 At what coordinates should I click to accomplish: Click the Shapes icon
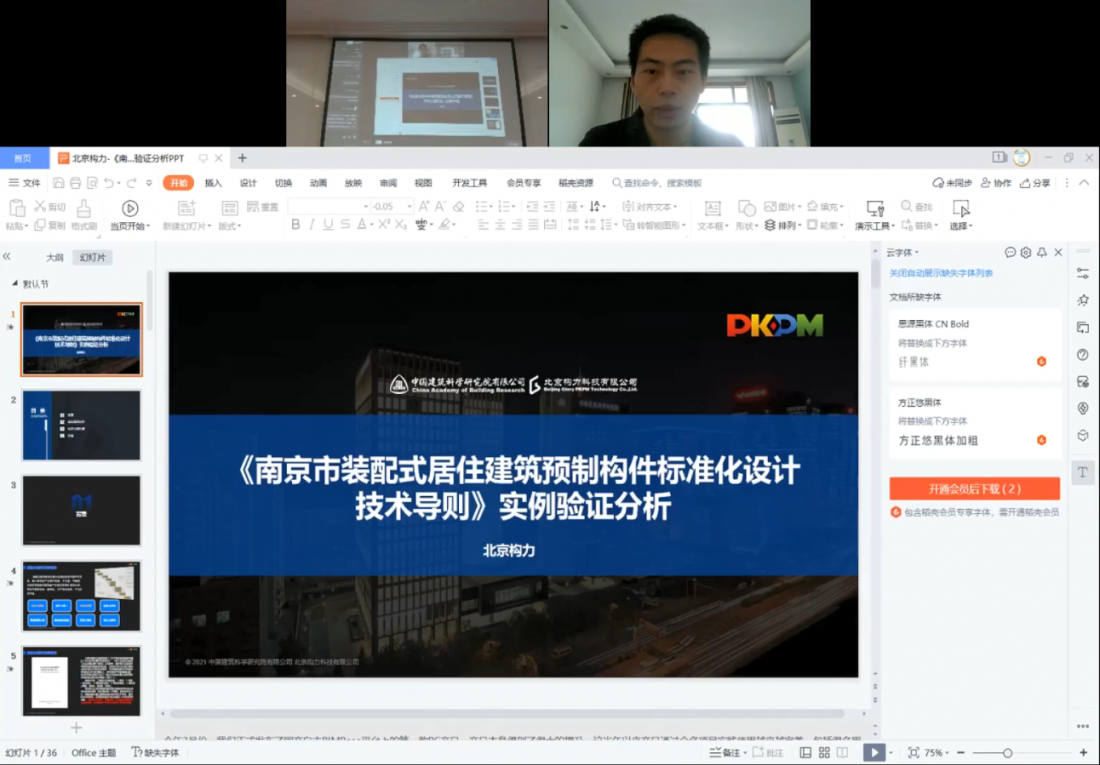click(747, 208)
